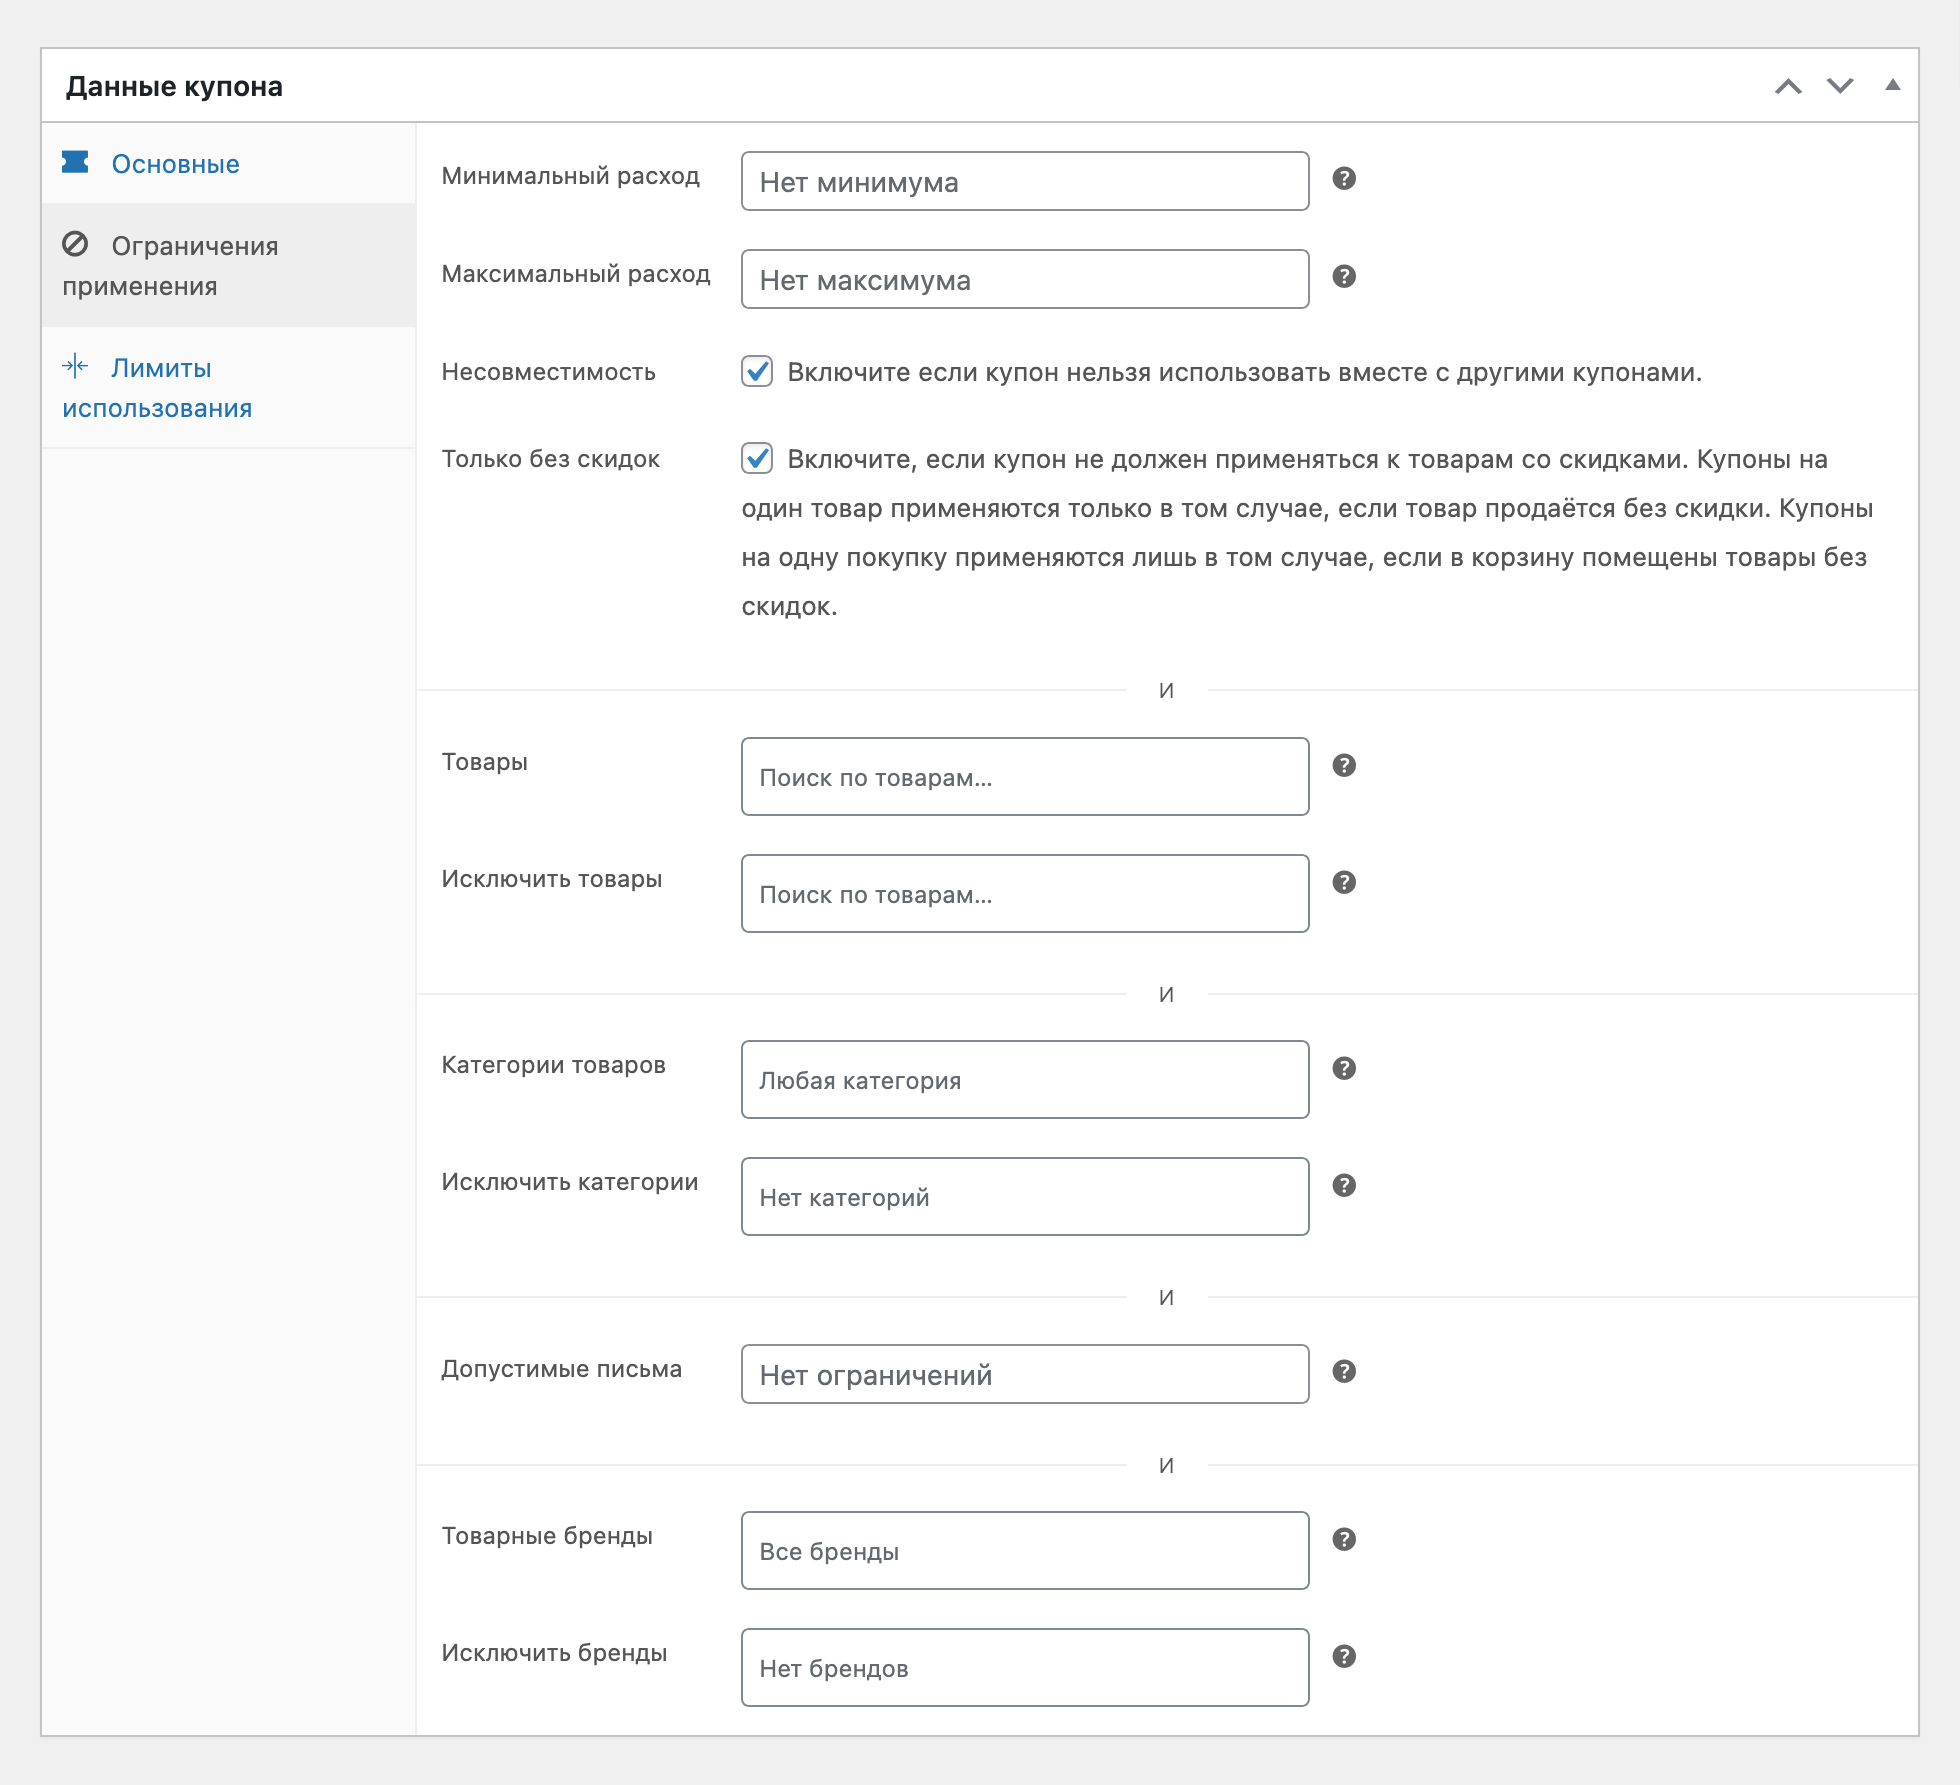Click the Несовместимость field label
Viewport: 1960px width, 1785px height.
(x=548, y=372)
